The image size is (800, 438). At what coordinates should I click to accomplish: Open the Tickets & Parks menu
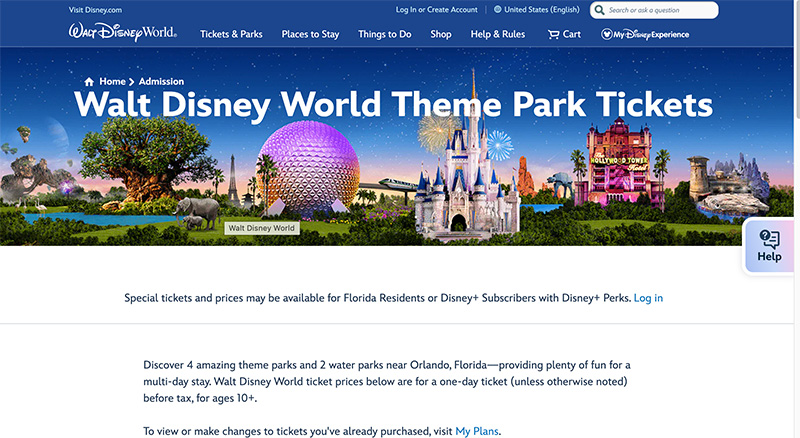(231, 34)
